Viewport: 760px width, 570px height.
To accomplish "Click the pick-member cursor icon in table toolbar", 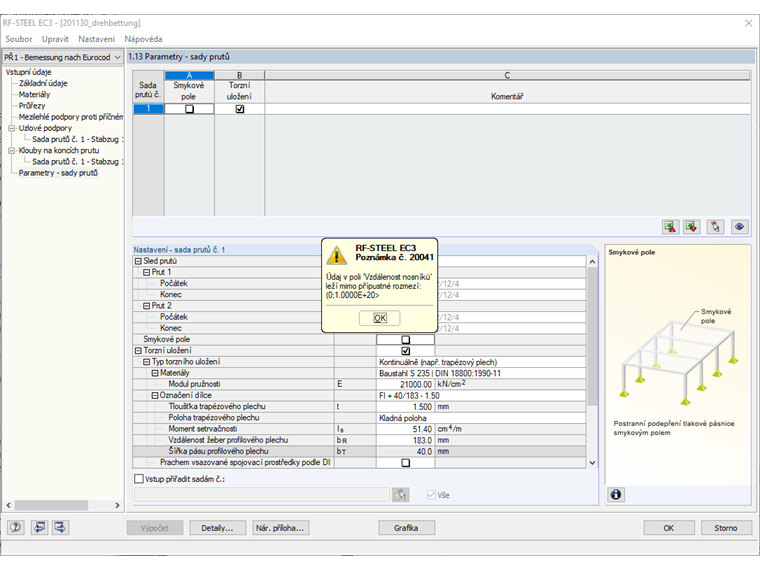I will click(x=715, y=226).
